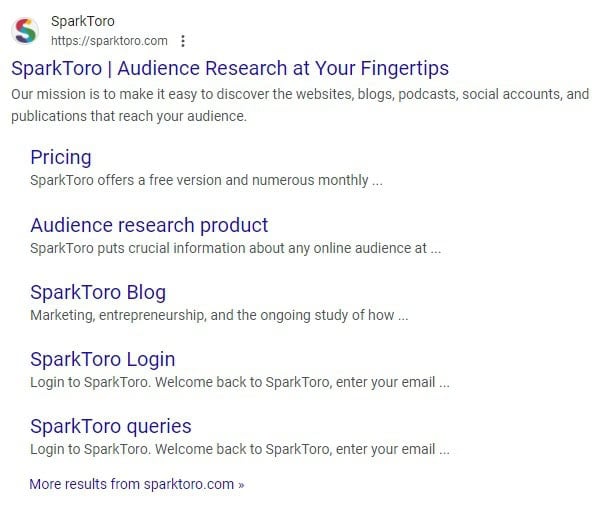Screen dimensions: 608x505
Task: Click the » chevron after More results
Action: 241,485
